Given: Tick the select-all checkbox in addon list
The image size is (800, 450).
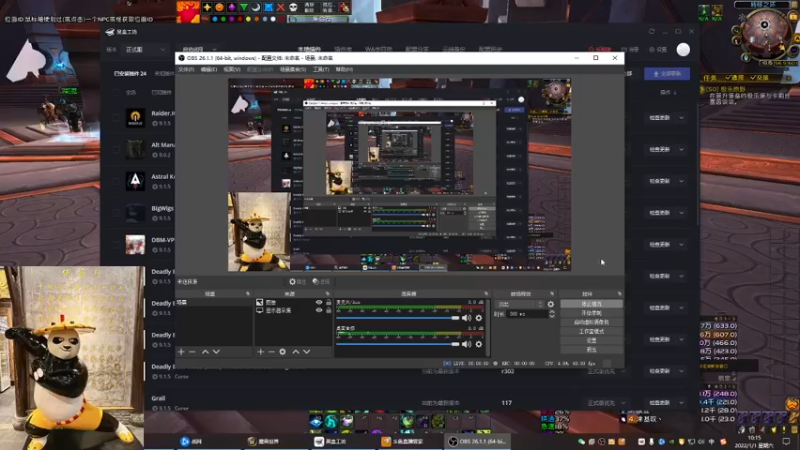Looking at the screenshot, I should coord(117,92).
